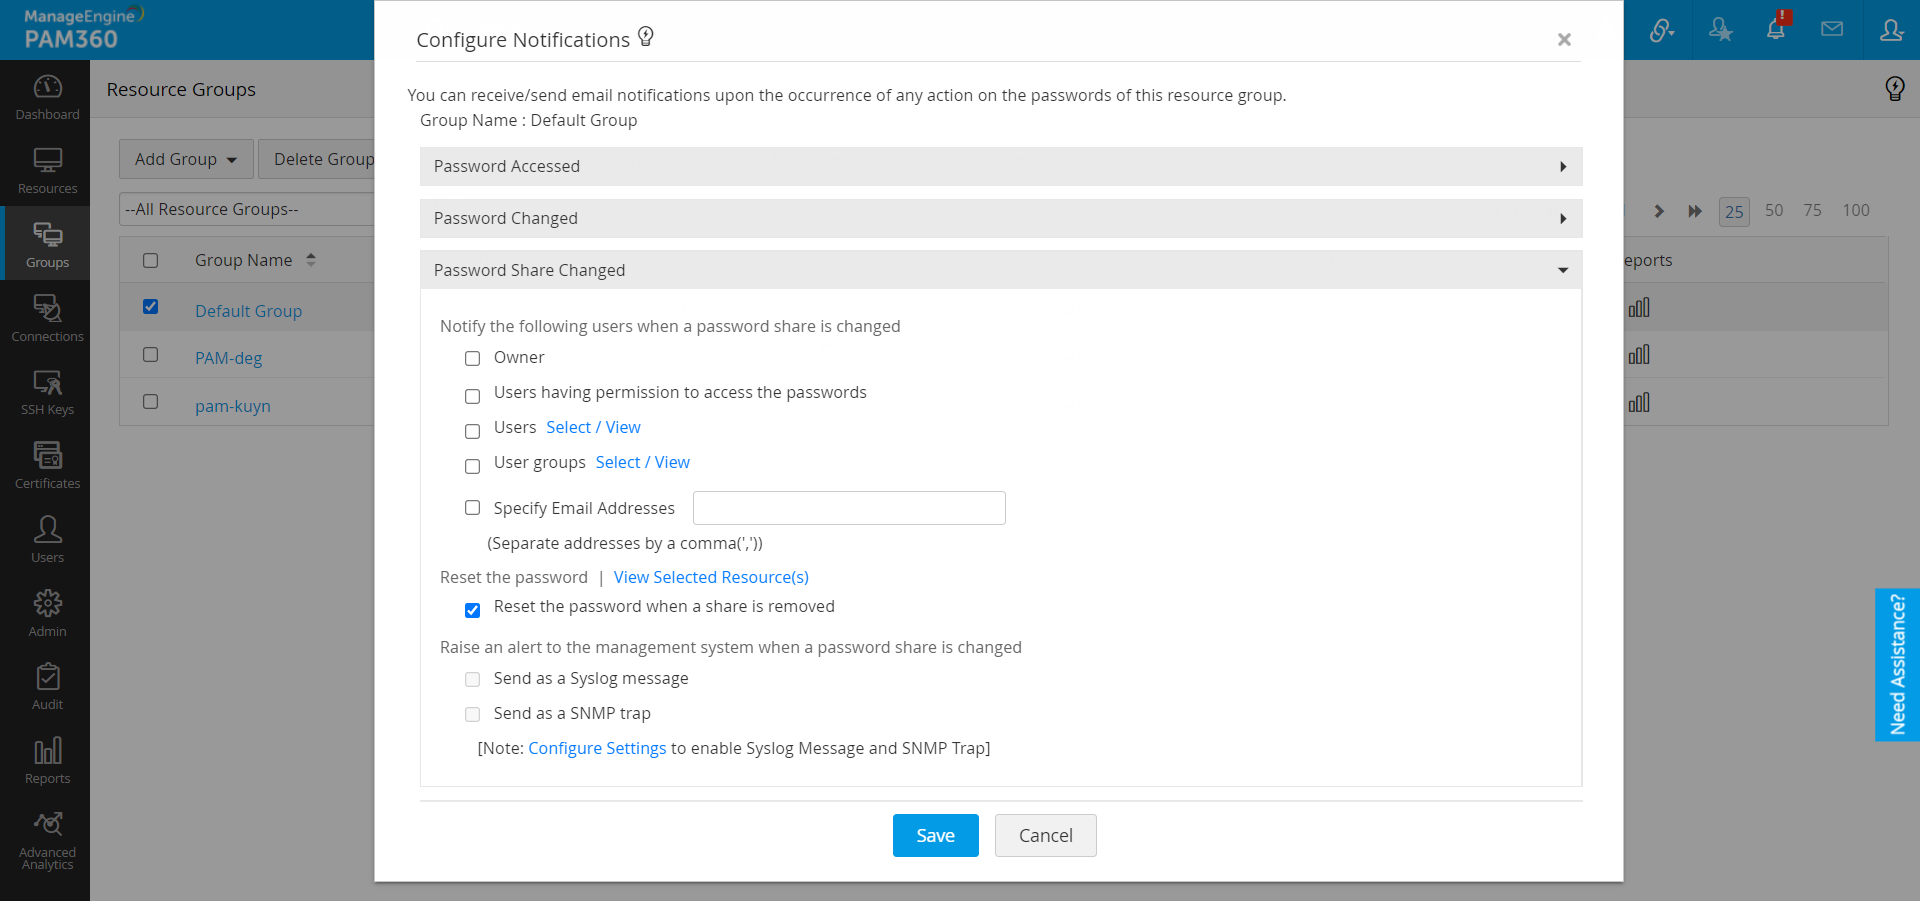Click the help lightbulb beside Configure Notifications
The height and width of the screenshot is (901, 1920).
point(646,37)
